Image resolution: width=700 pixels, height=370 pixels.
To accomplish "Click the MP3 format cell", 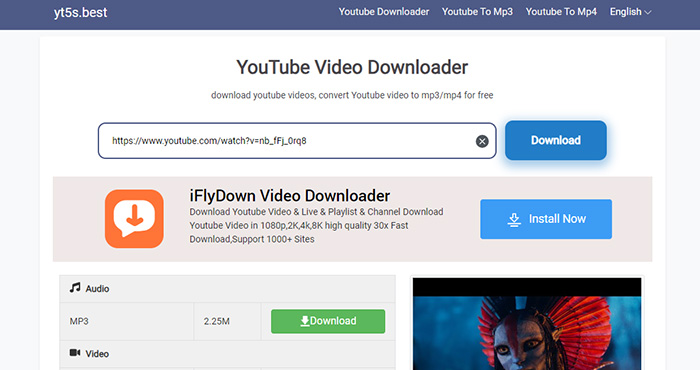I will click(x=127, y=321).
